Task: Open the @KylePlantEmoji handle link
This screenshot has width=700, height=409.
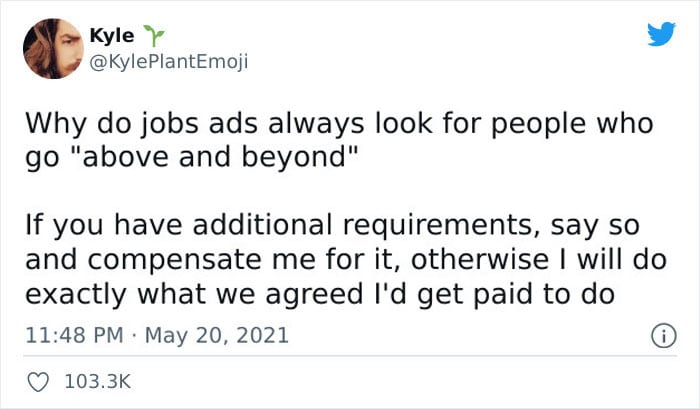Action: pos(169,62)
